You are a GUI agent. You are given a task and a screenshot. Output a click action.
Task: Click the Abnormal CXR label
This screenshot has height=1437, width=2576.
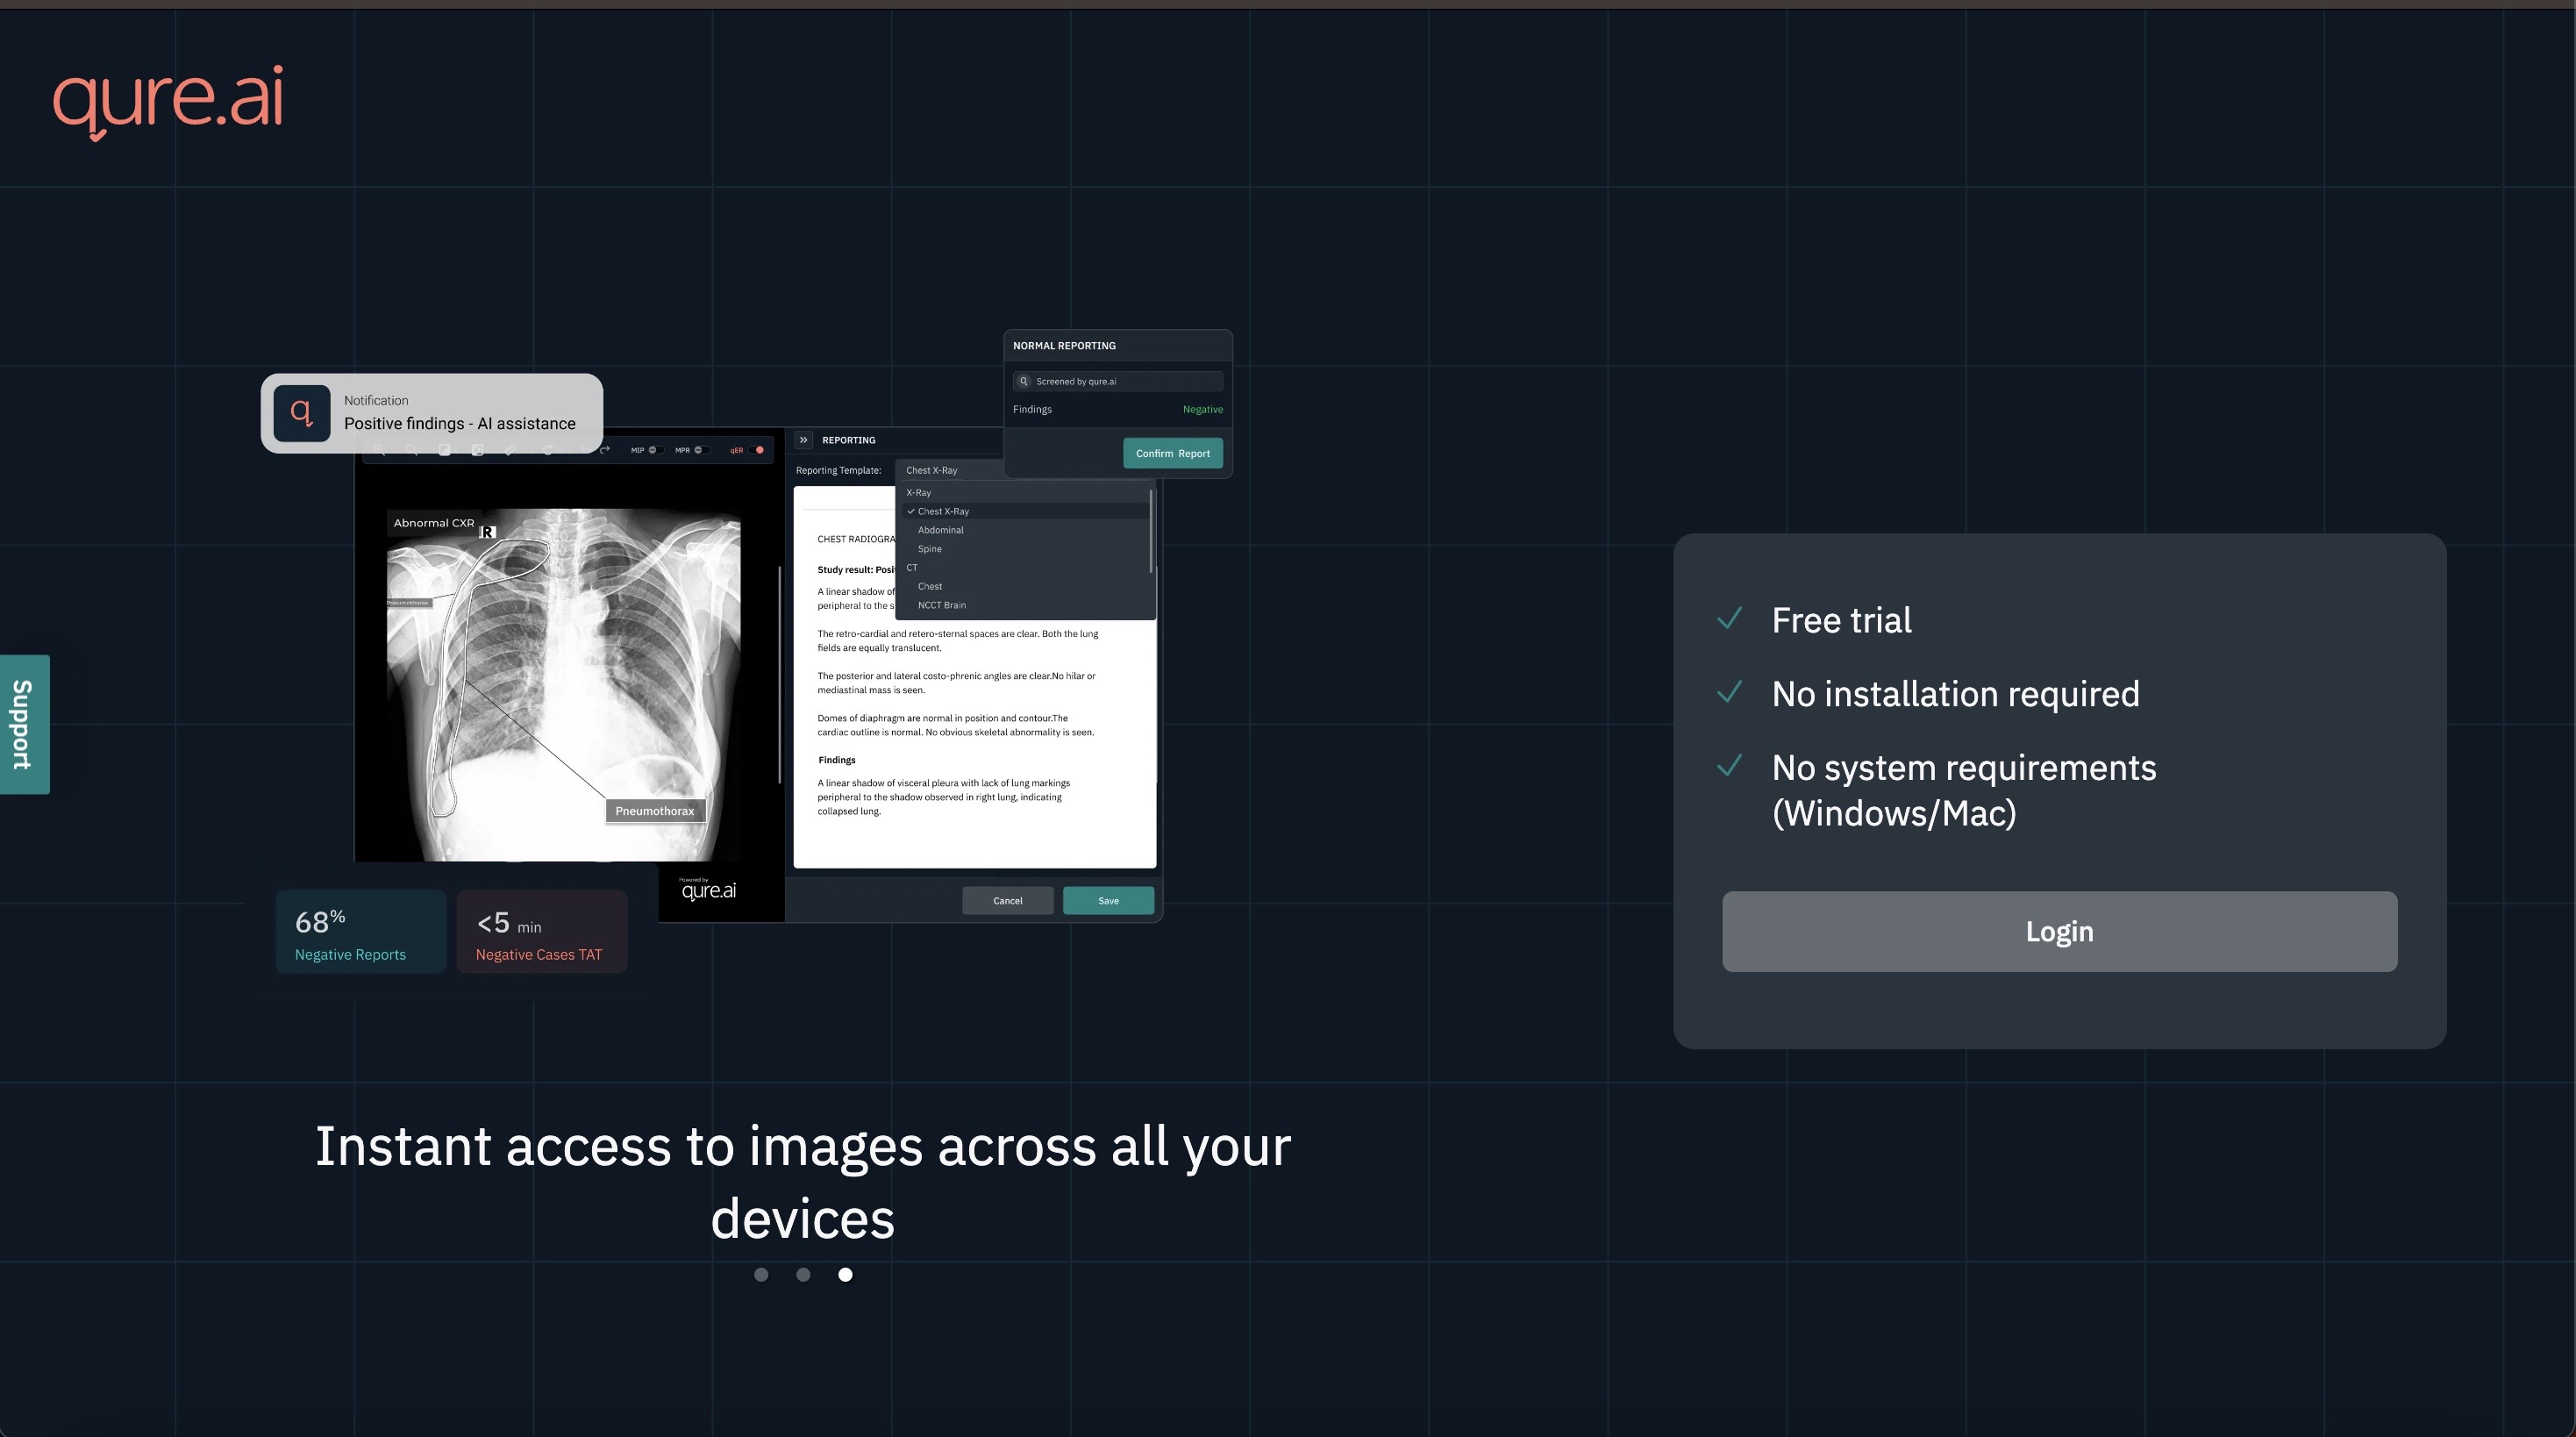[433, 522]
